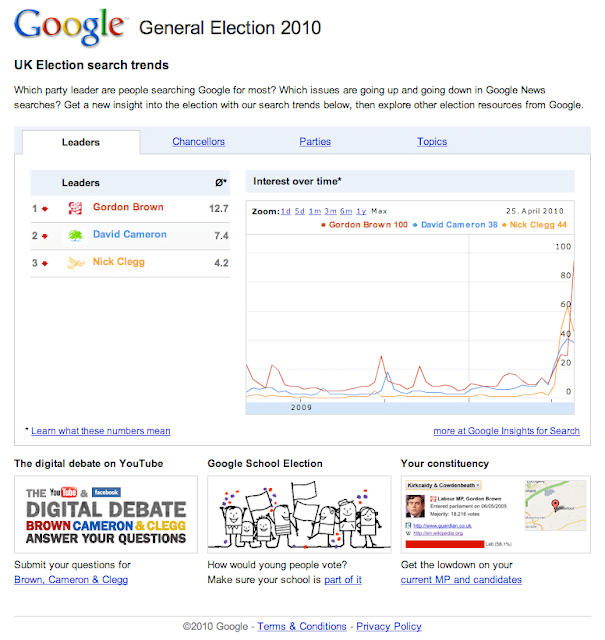Viewport: 605px width, 640px height.
Task: Open the Kirkcaldy & Cowdenbeath constituency dropdown
Action: [442, 485]
